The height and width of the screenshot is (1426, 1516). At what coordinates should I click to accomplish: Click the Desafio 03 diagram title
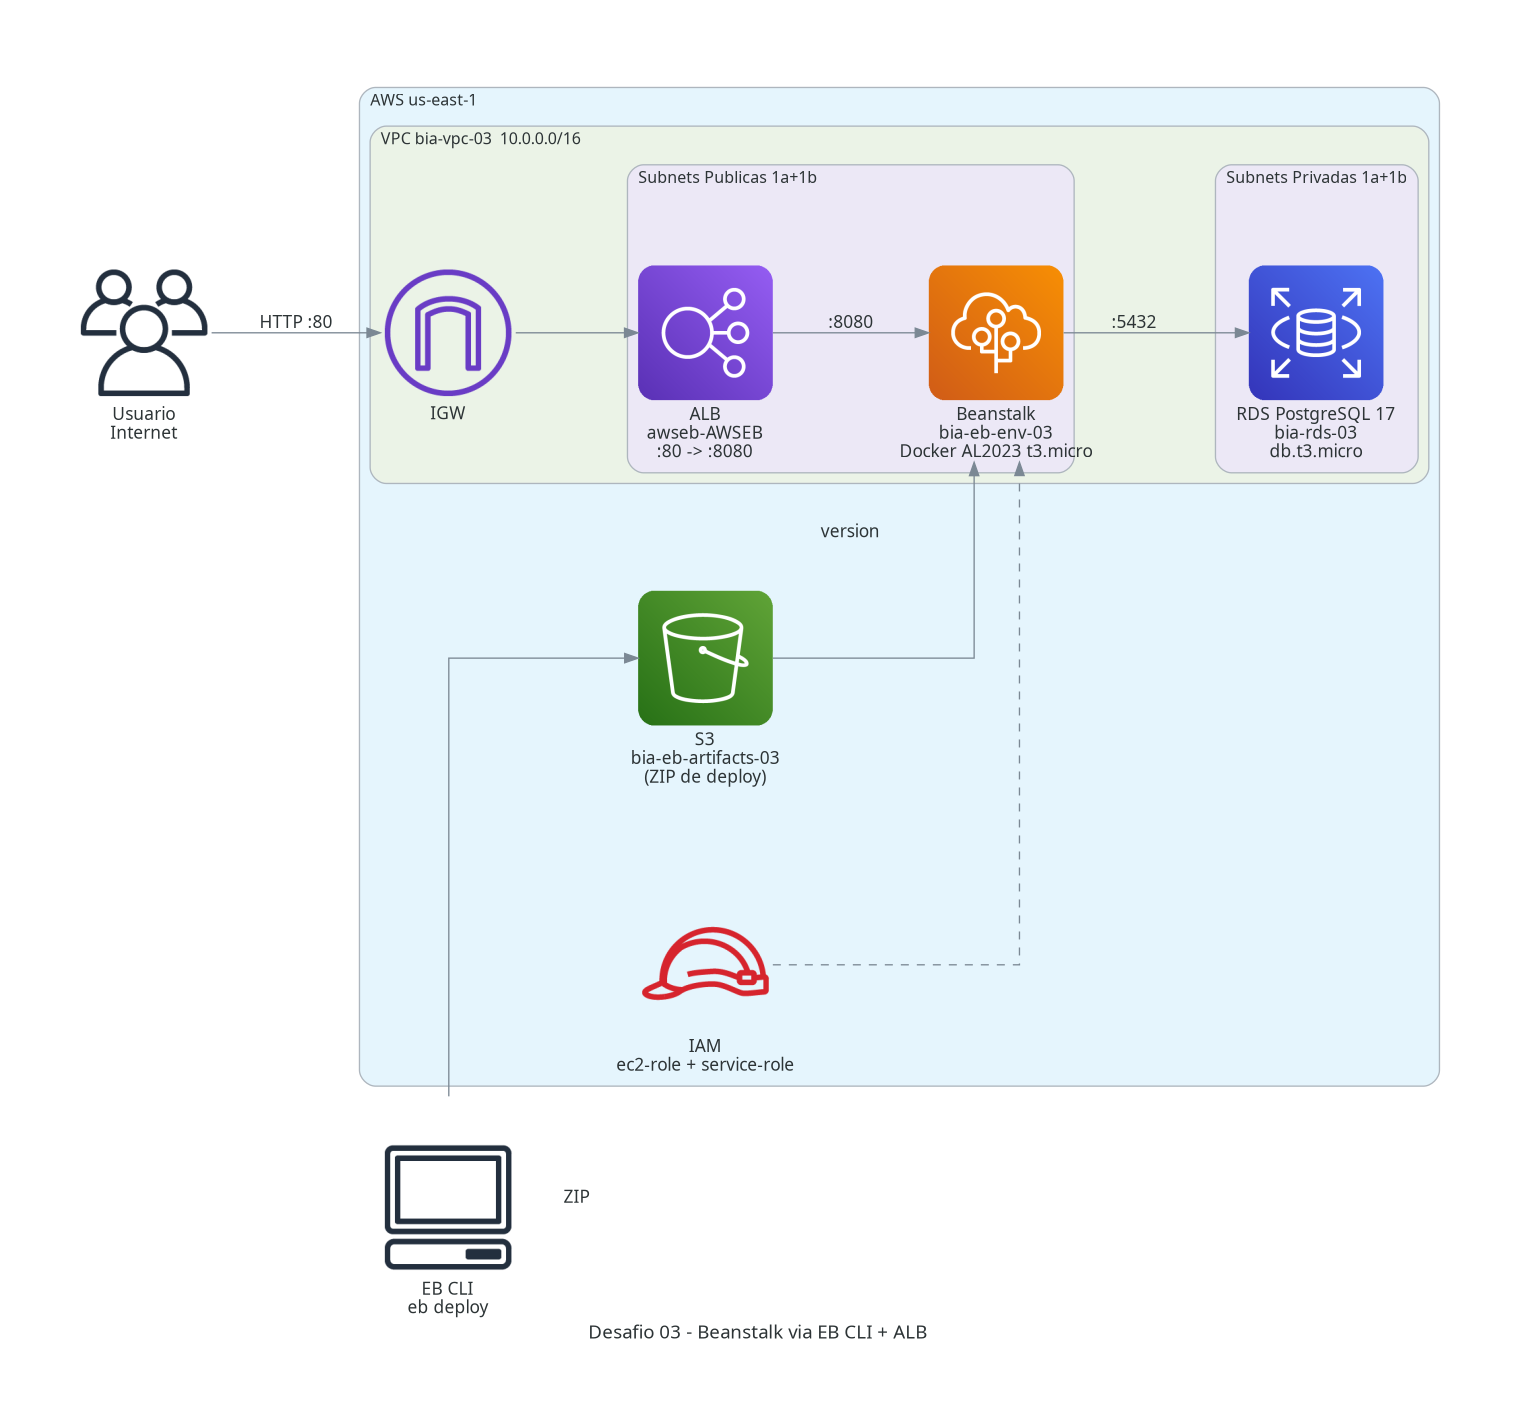click(758, 1332)
